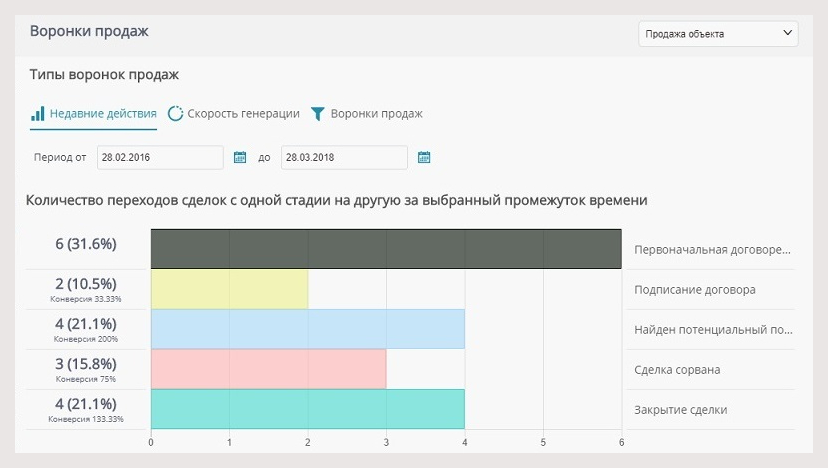Image resolution: width=828 pixels, height=468 pixels.
Task: Click the pink Сделка сорвана bar
Action: tap(268, 369)
